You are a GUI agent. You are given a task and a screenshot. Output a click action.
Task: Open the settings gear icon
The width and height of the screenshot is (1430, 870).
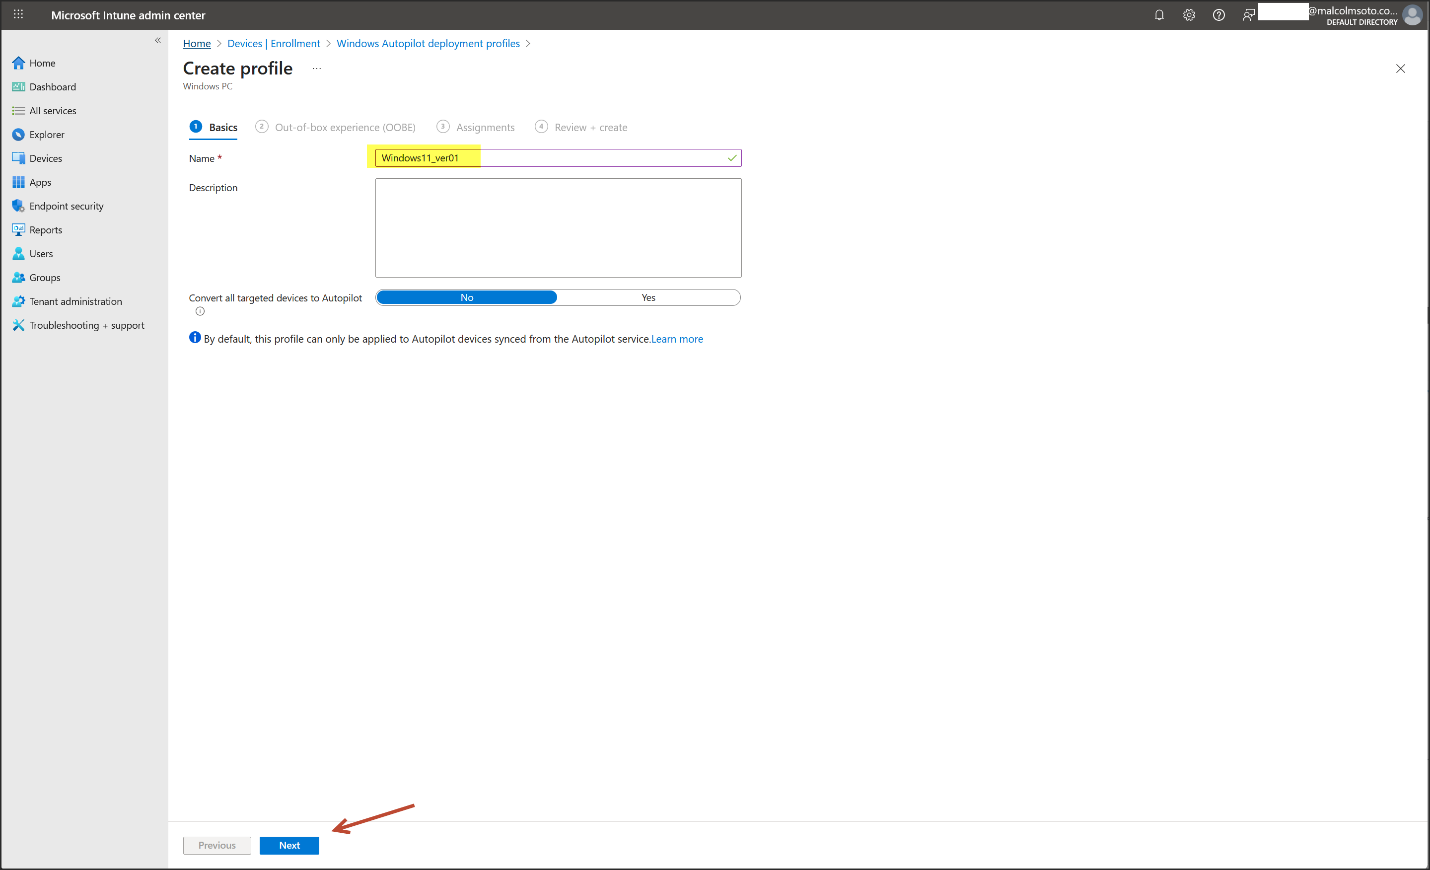tap(1189, 15)
